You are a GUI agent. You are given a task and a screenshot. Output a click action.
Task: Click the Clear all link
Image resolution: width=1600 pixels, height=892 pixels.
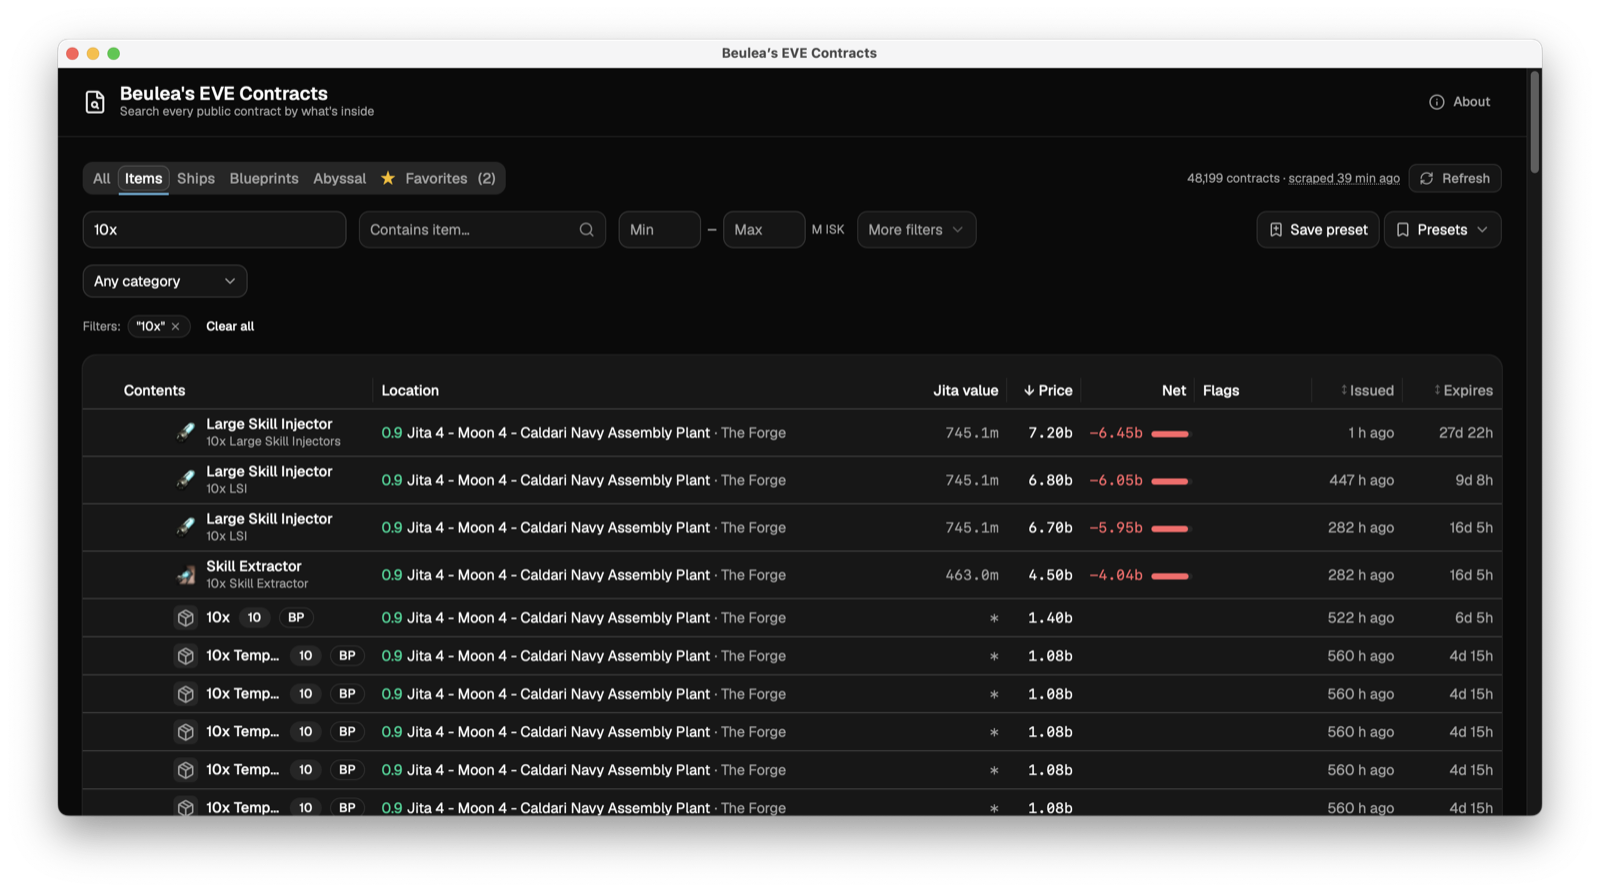(x=230, y=326)
